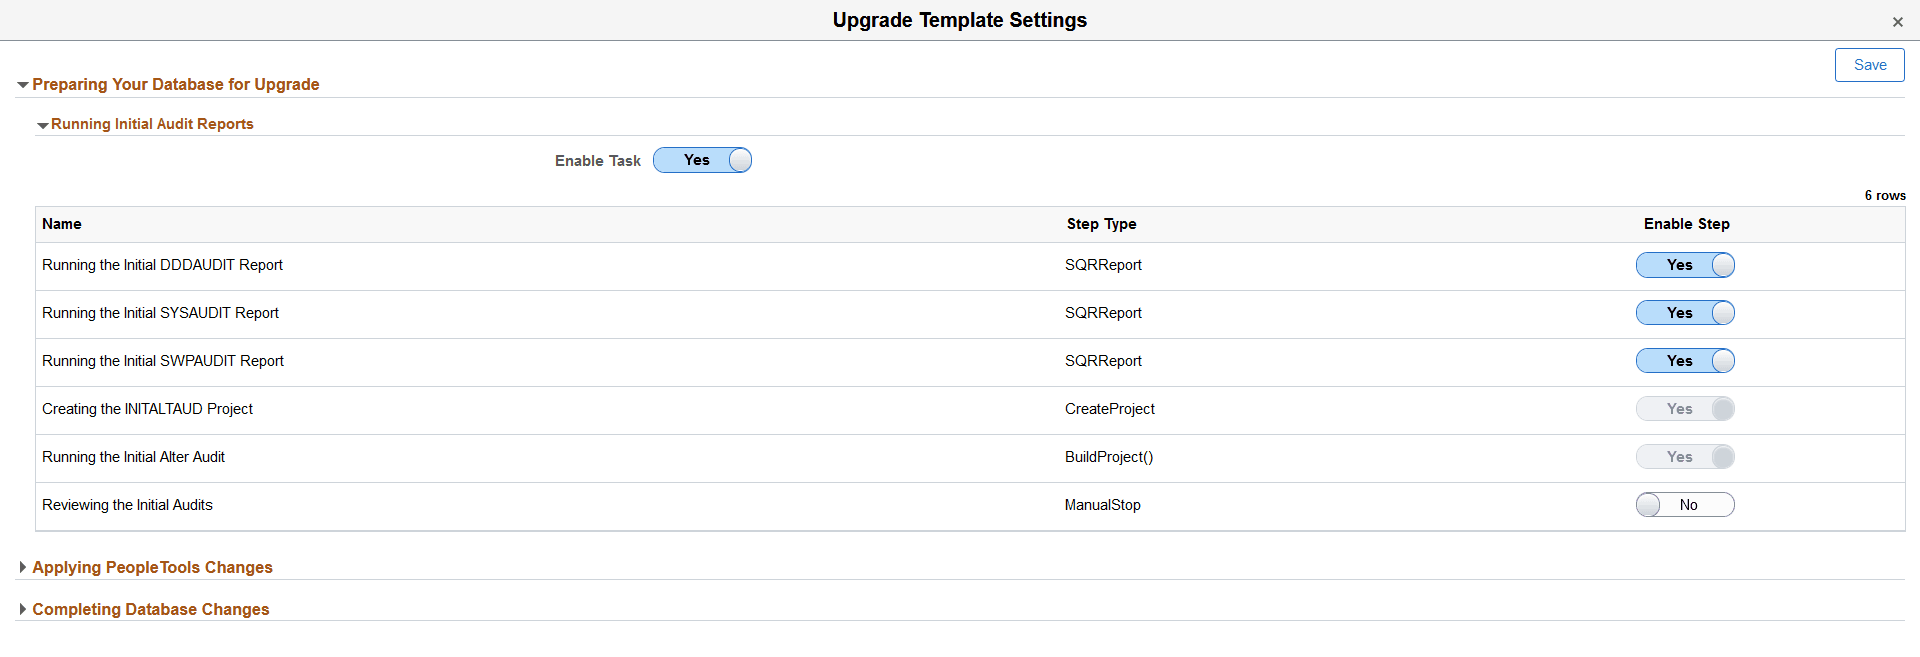1920x657 pixels.
Task: Toggle the Enable Task switch off
Action: [x=702, y=160]
